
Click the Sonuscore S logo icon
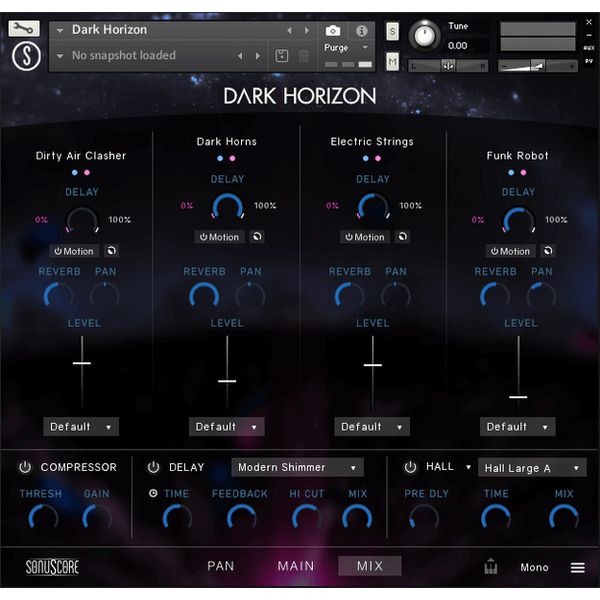click(x=26, y=56)
